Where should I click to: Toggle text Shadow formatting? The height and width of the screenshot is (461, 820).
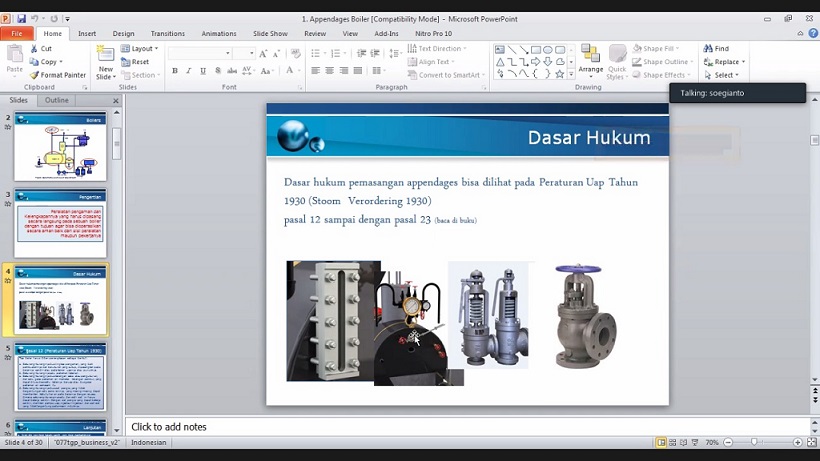218,71
